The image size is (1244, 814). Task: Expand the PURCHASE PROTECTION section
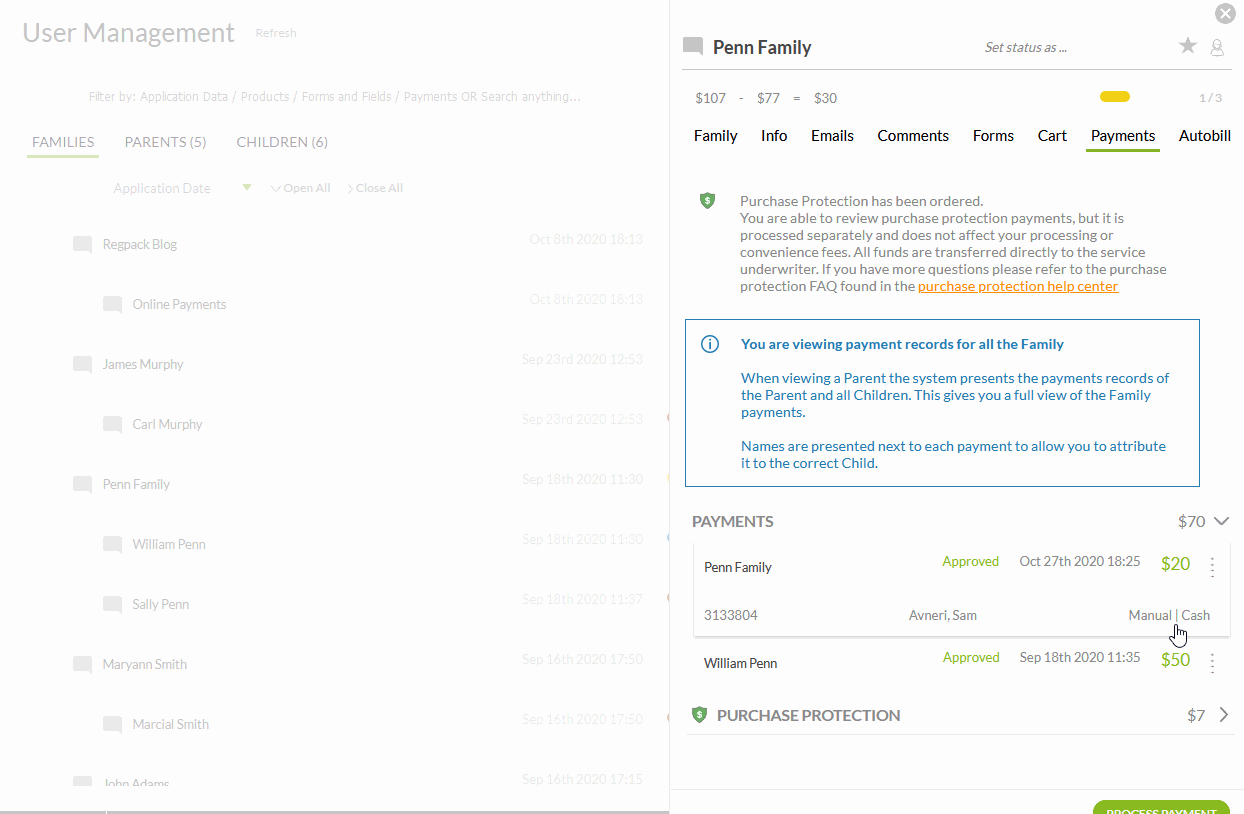1224,715
